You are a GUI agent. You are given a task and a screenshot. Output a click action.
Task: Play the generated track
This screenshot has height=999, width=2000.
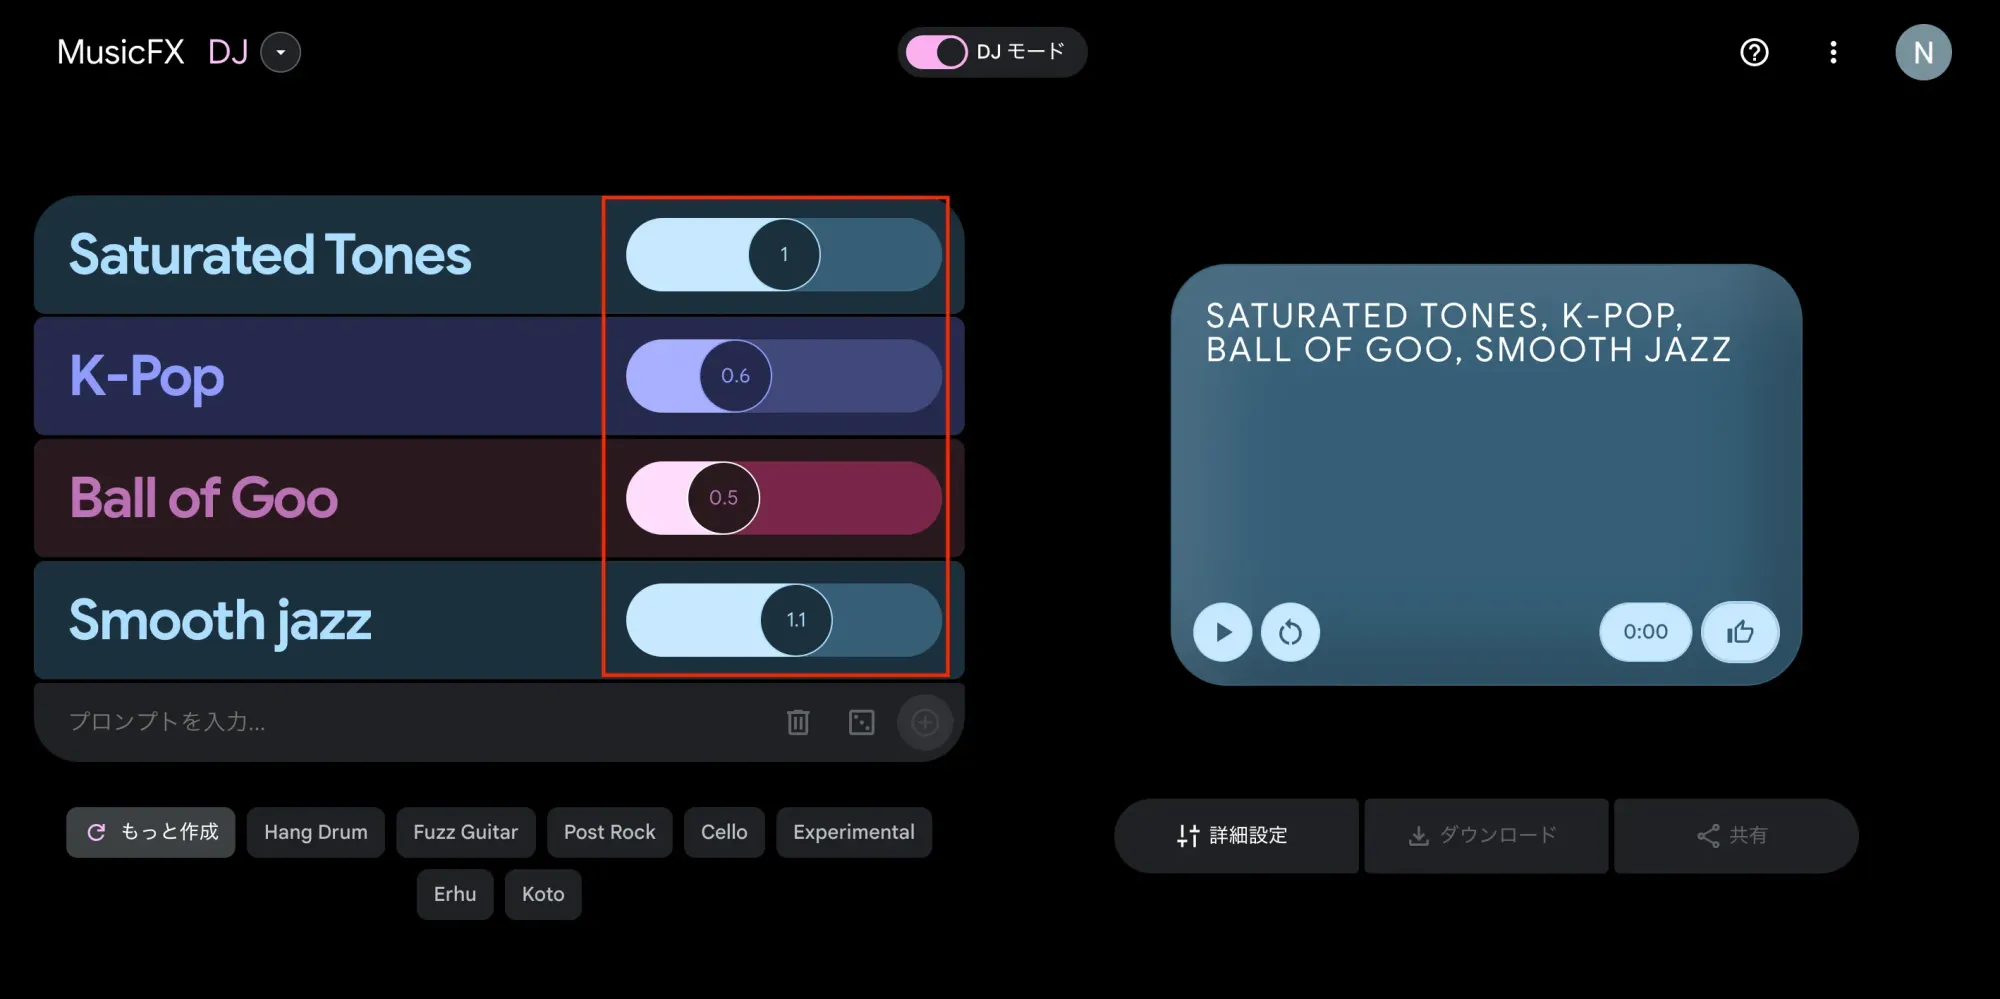tap(1222, 632)
